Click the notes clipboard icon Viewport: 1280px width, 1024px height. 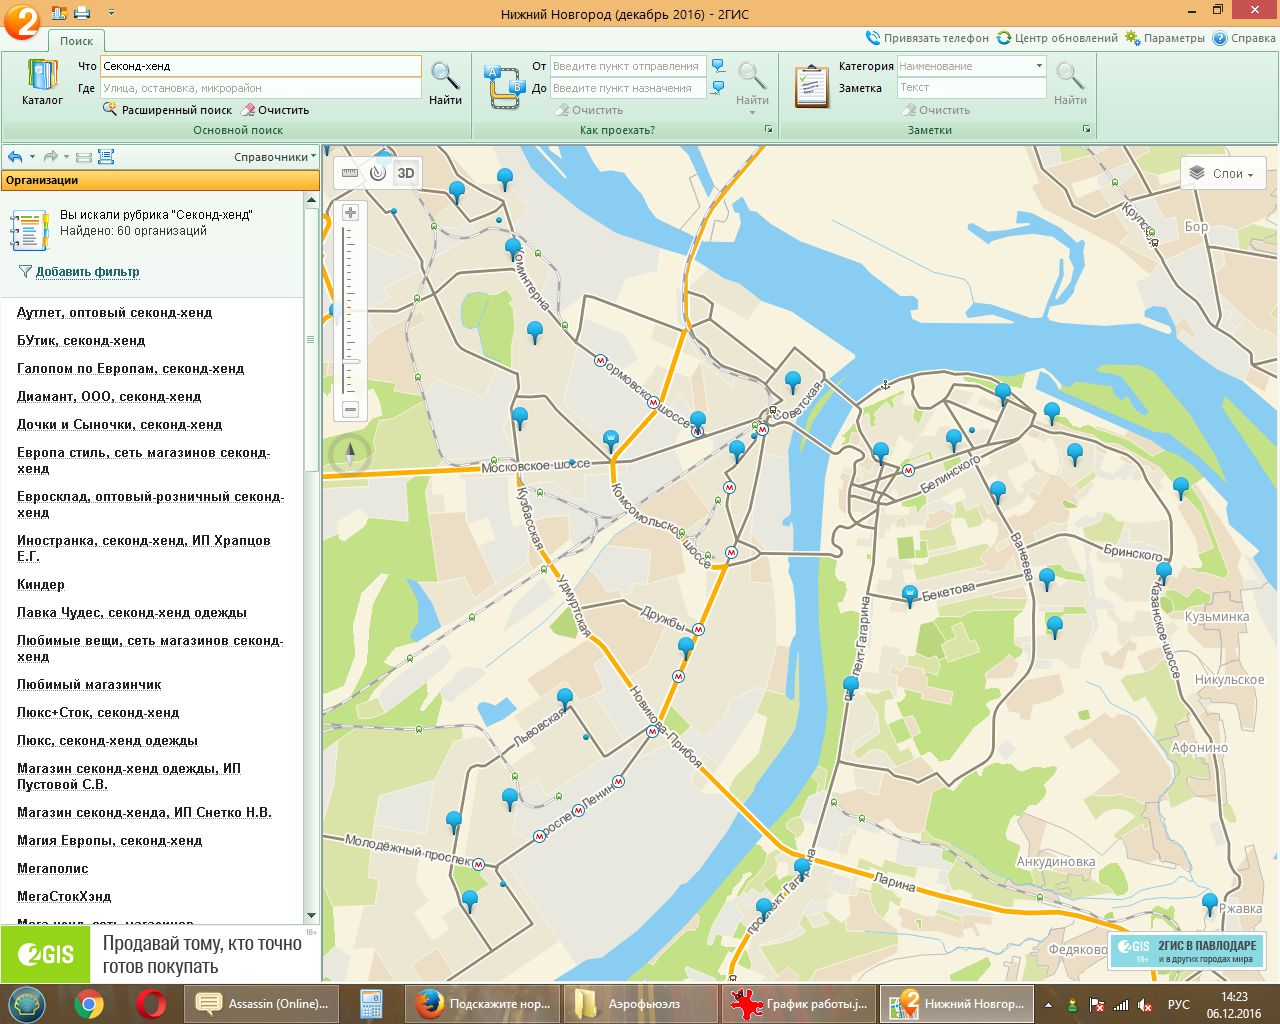point(812,86)
